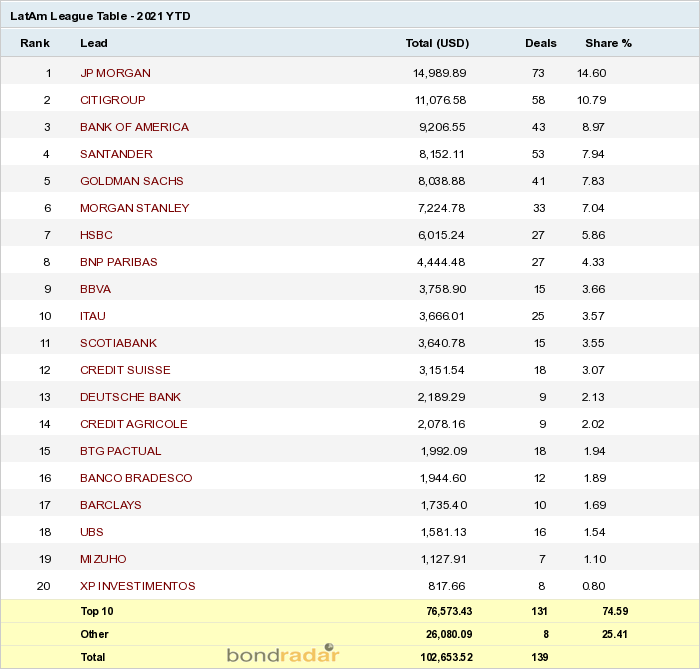Image resolution: width=700 pixels, height=669 pixels.
Task: Open the ITAU lead link
Action: point(93,316)
